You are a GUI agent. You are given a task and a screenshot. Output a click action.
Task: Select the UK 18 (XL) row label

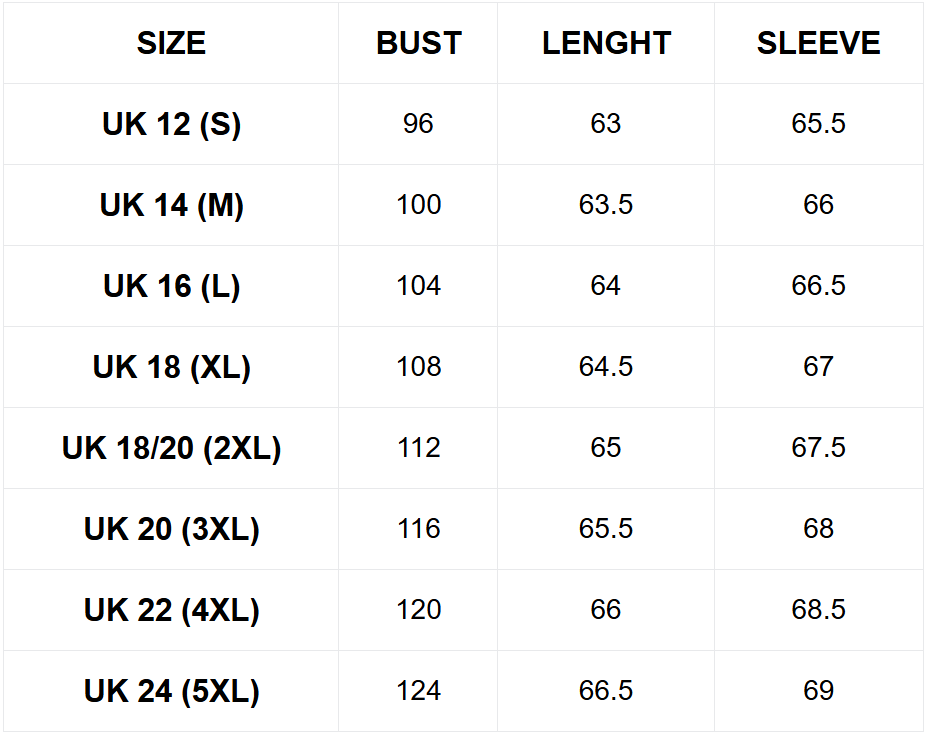pyautogui.click(x=171, y=367)
